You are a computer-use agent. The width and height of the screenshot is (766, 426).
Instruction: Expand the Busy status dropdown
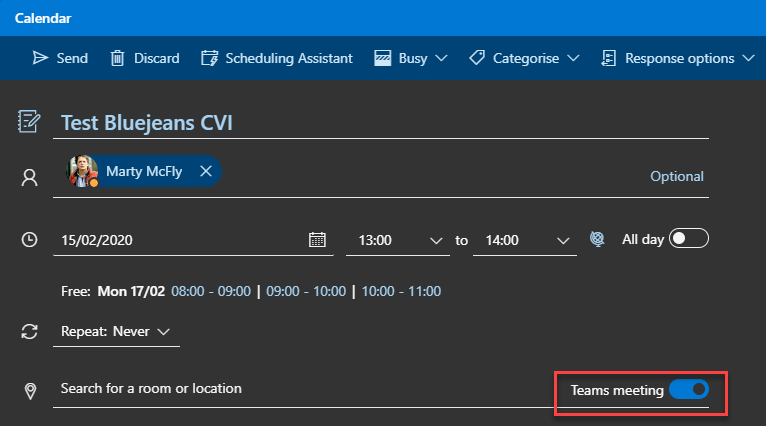[411, 58]
